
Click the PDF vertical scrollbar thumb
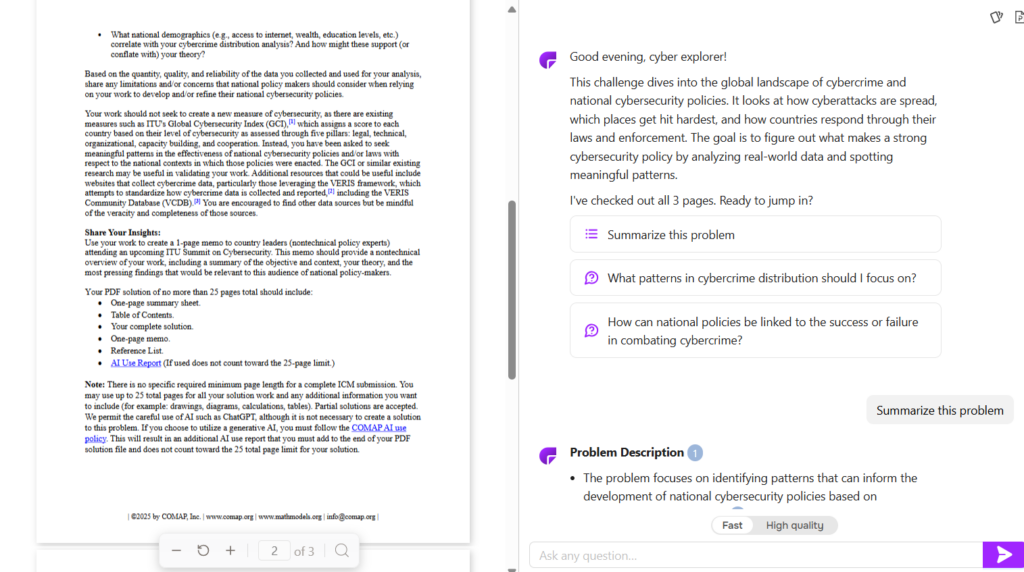coord(512,290)
